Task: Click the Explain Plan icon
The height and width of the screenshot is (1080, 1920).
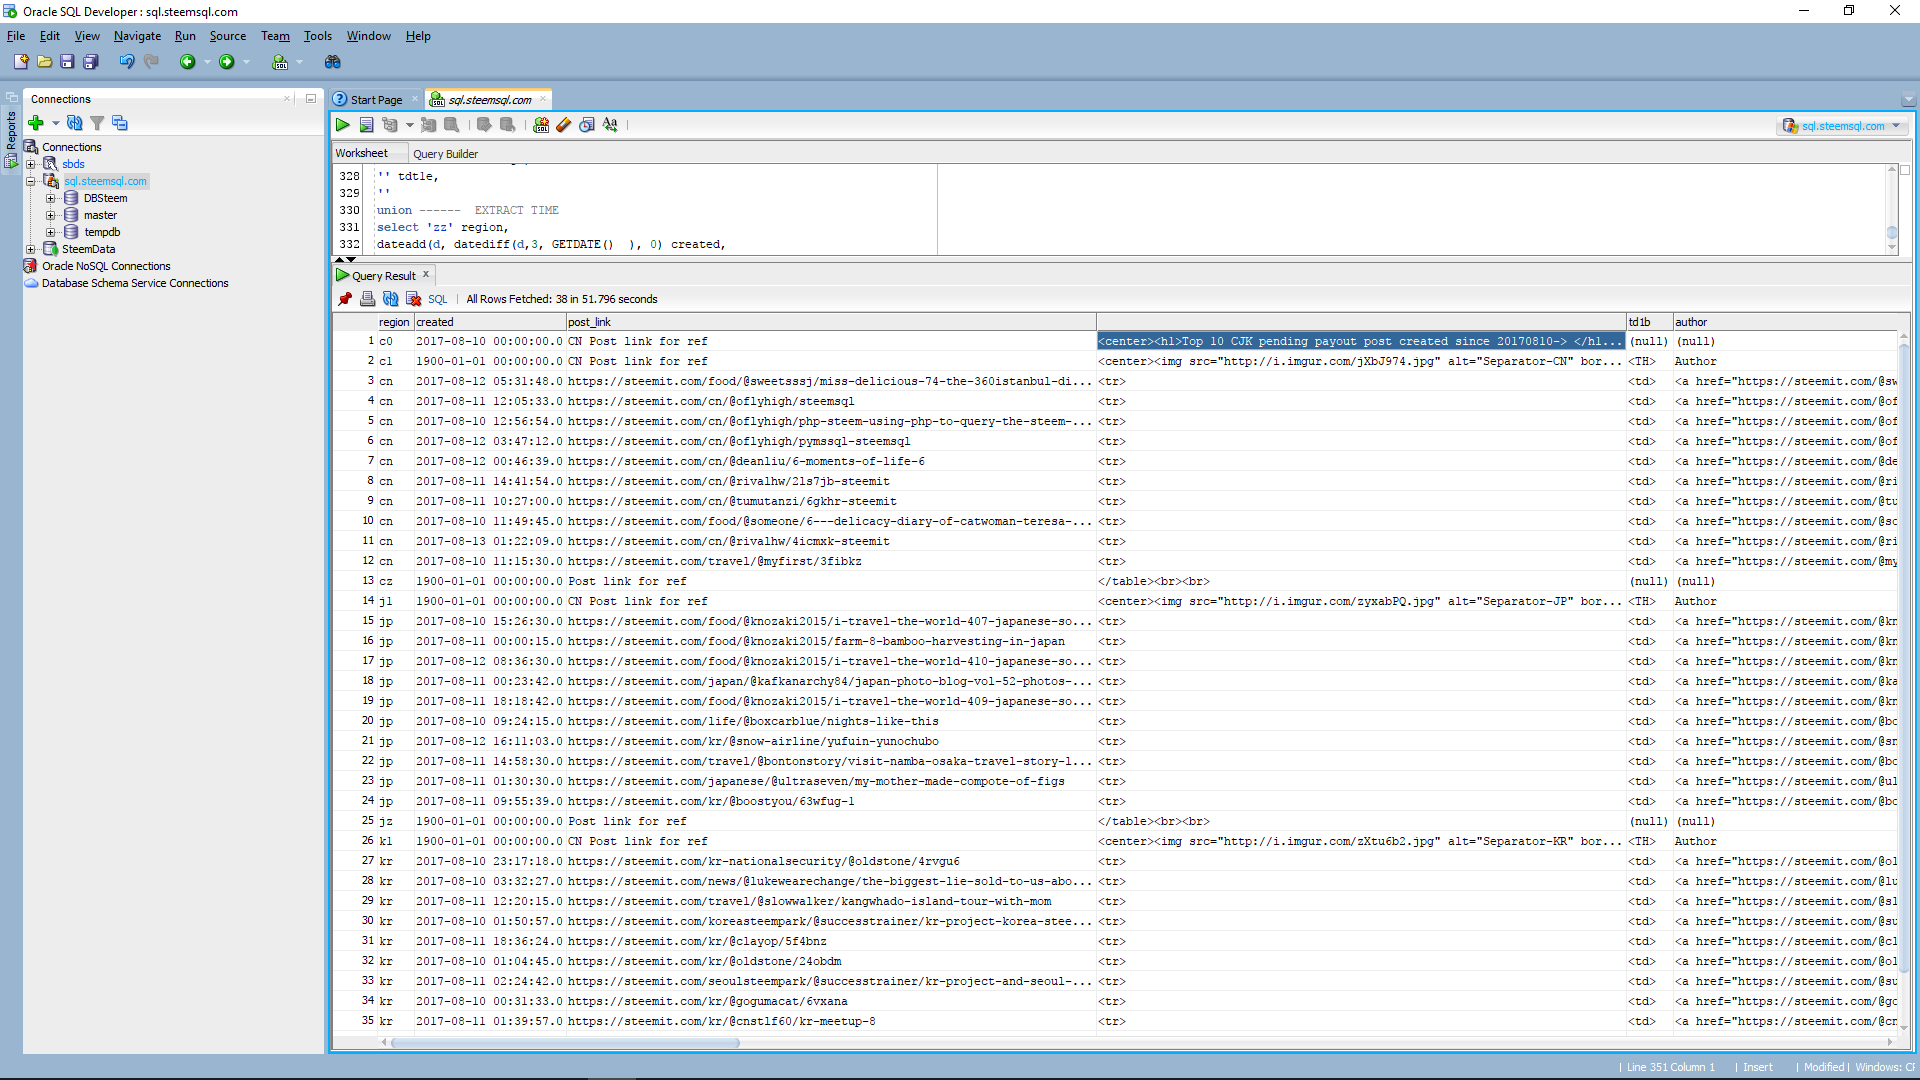Action: pos(390,125)
